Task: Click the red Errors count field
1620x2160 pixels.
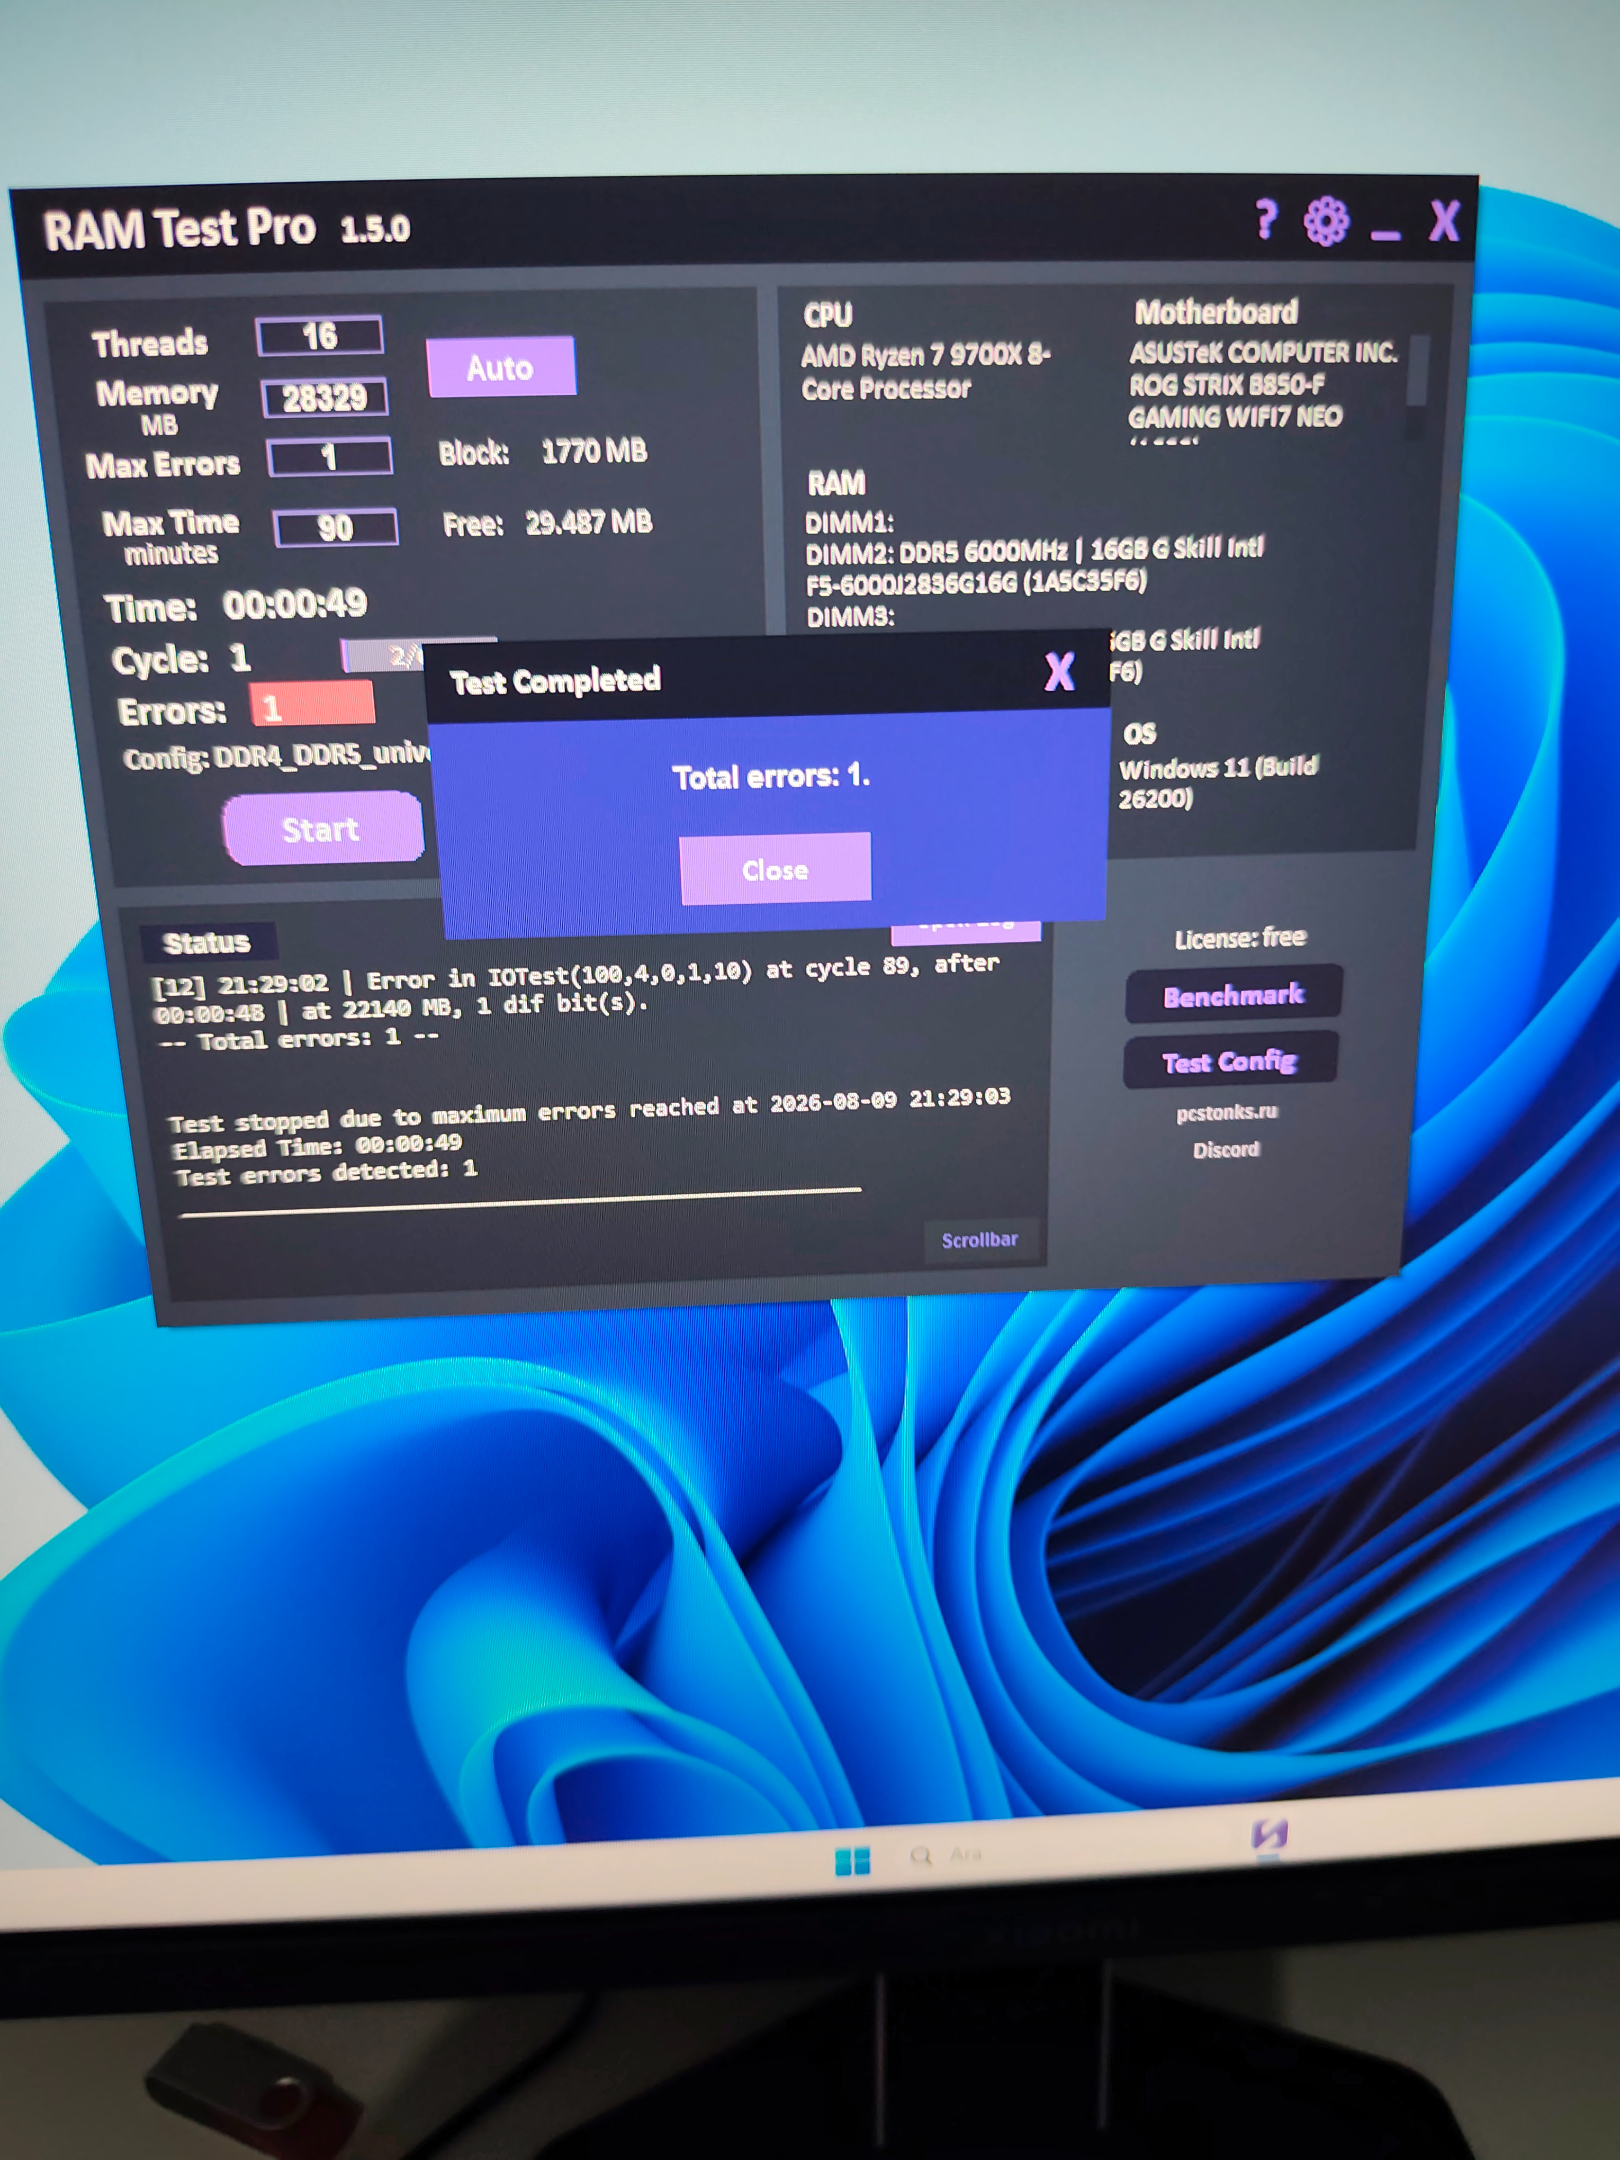Action: click(312, 704)
